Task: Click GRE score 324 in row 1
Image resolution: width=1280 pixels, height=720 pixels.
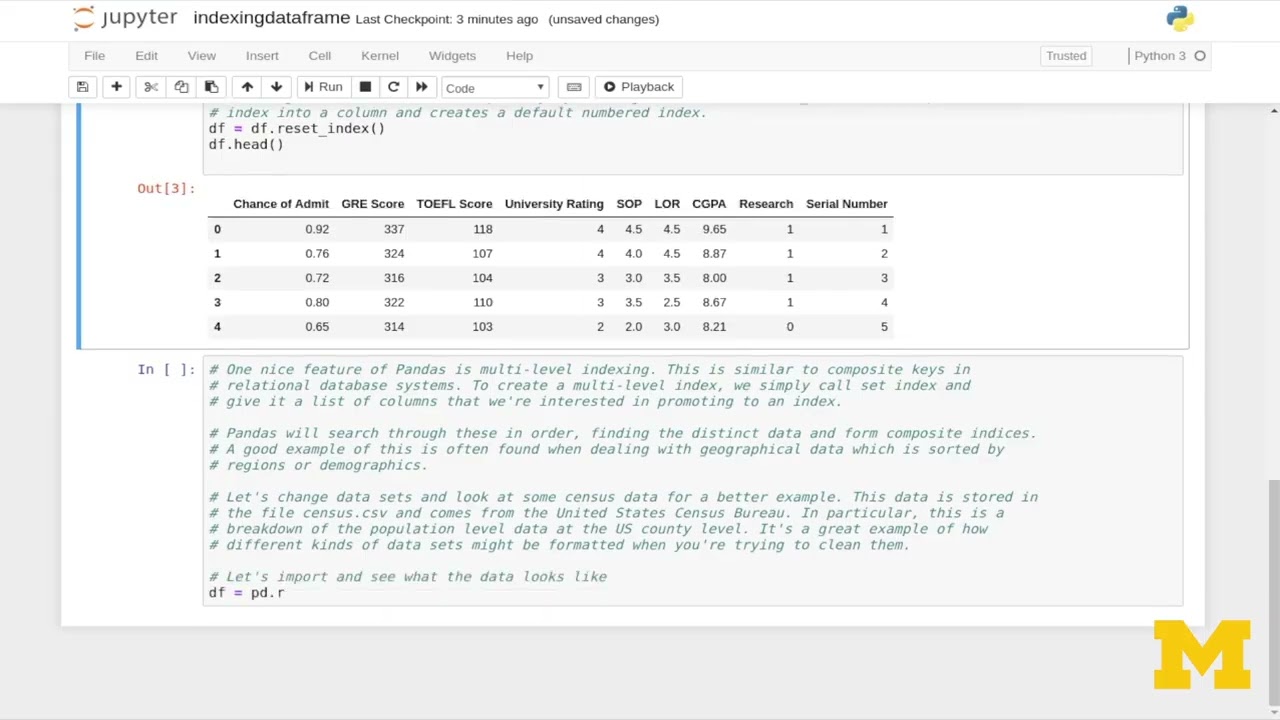Action: pyautogui.click(x=394, y=253)
